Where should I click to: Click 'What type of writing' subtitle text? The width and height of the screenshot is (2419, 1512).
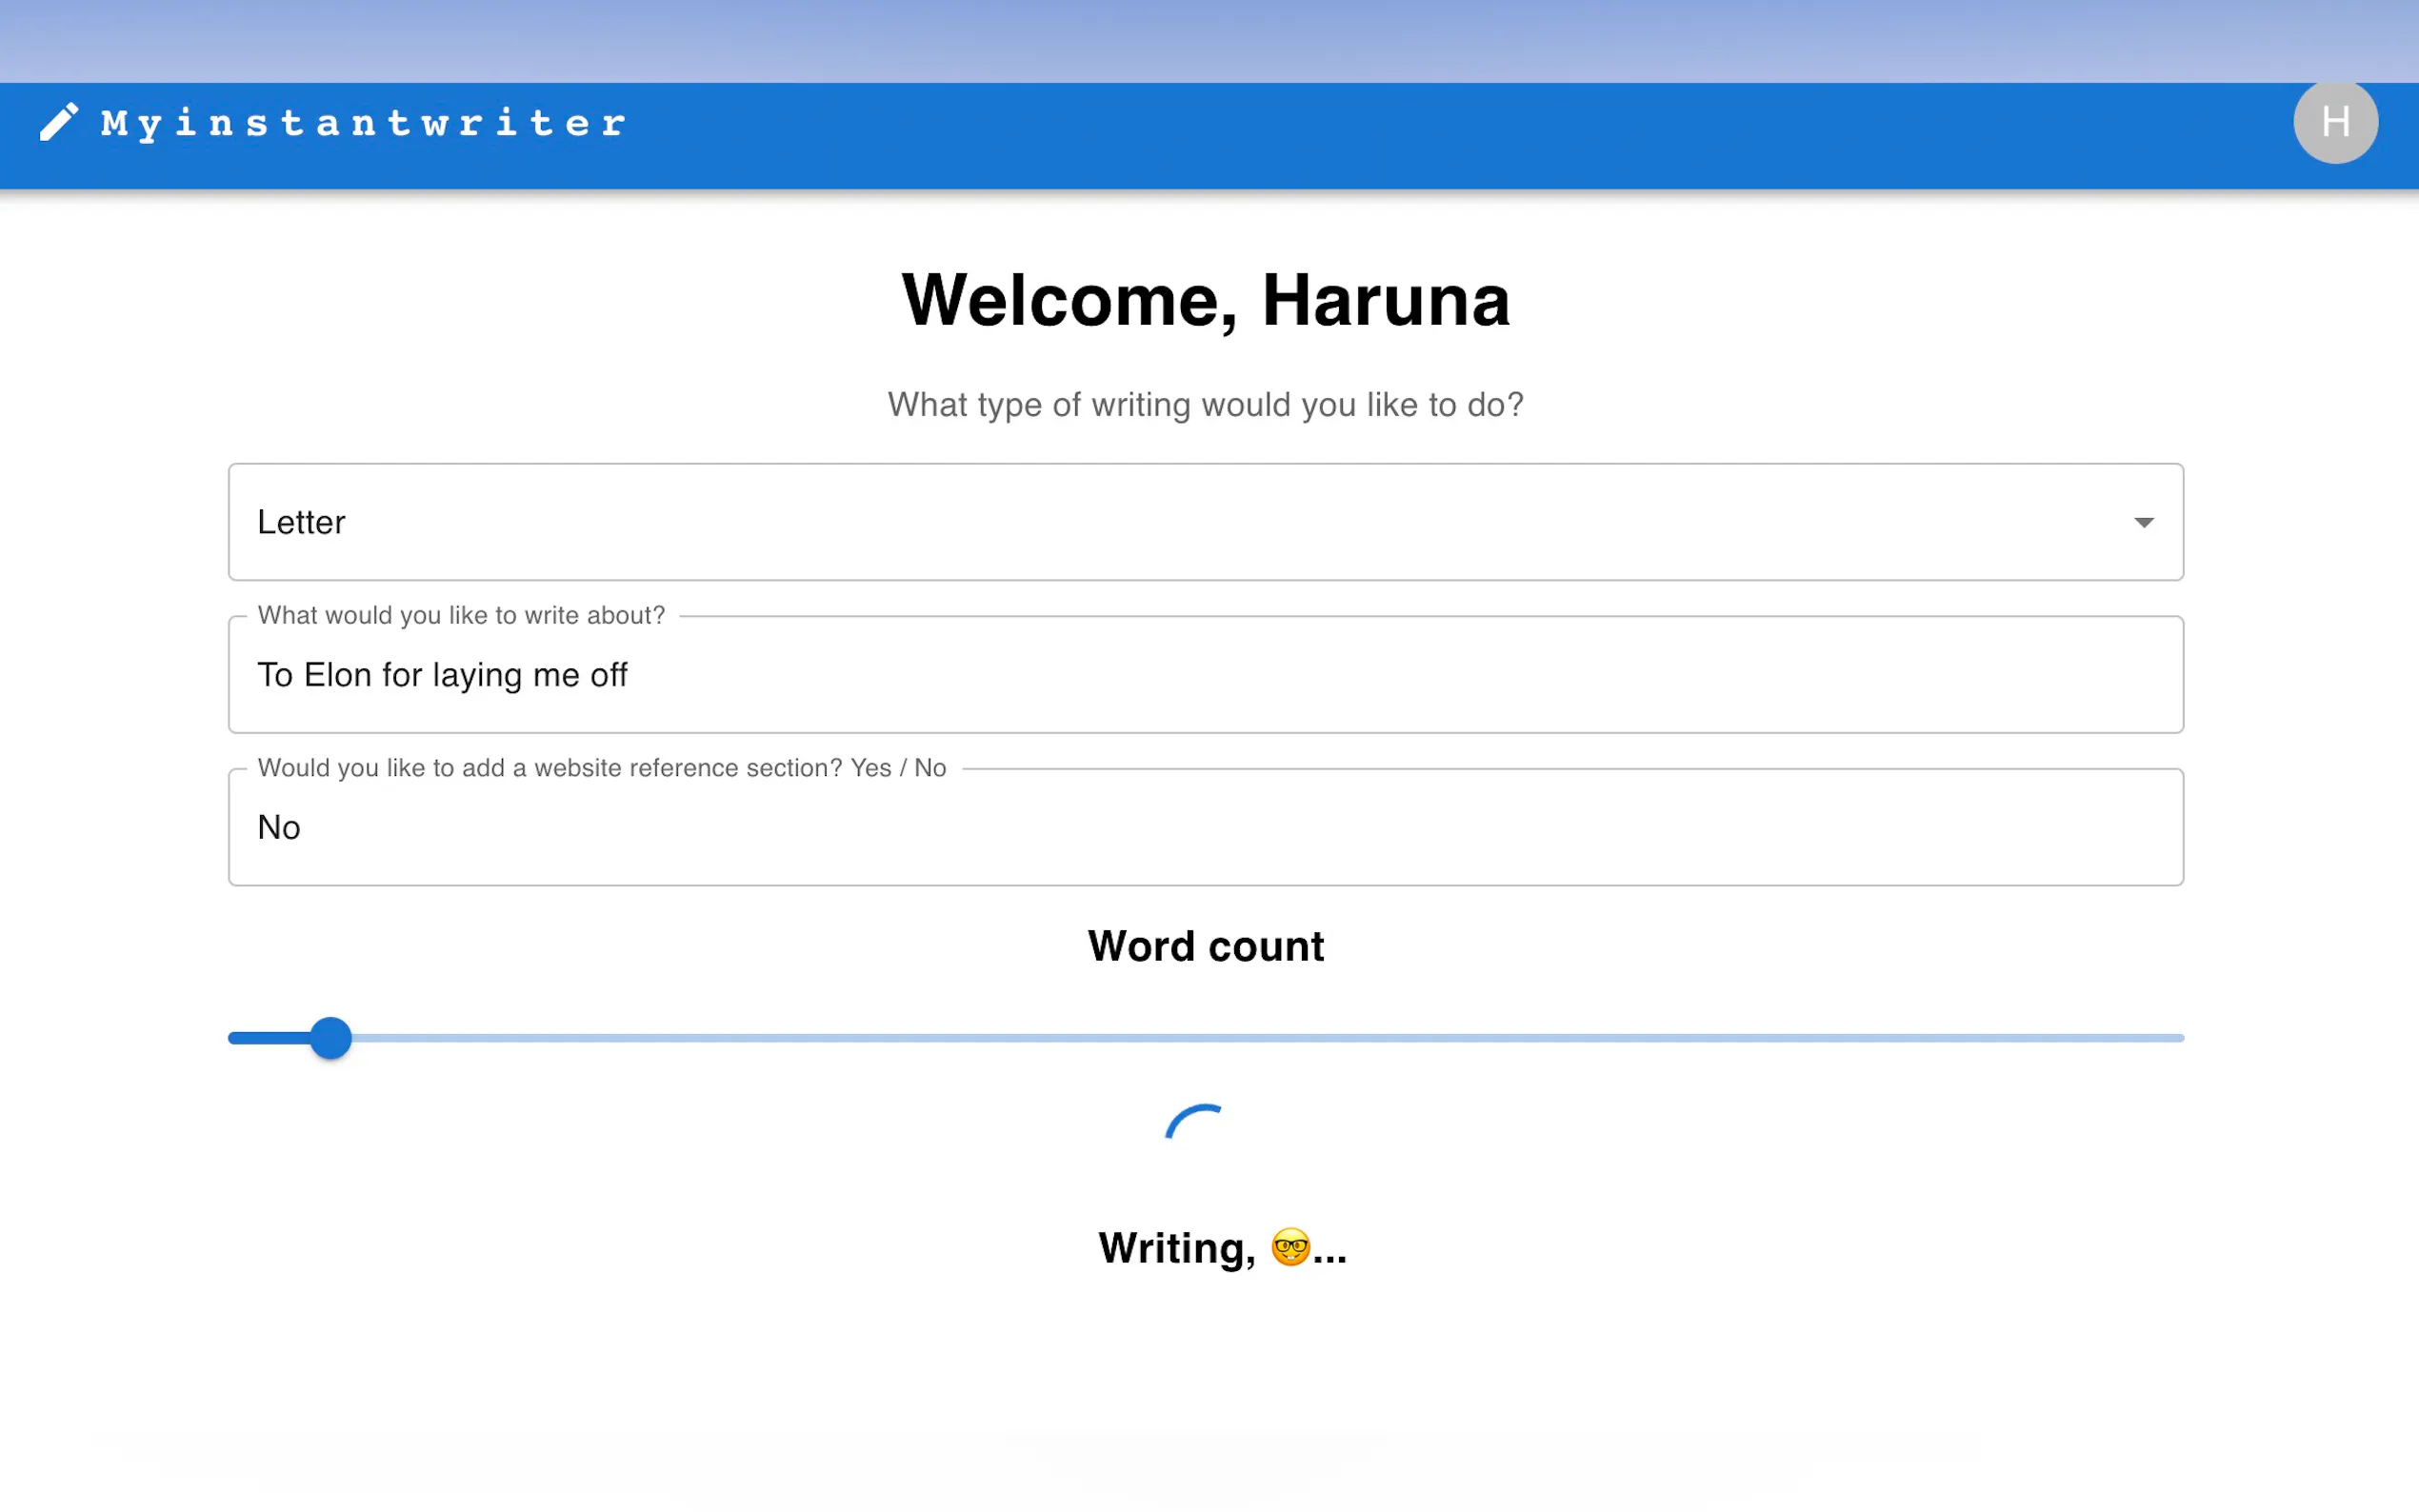tap(1205, 404)
